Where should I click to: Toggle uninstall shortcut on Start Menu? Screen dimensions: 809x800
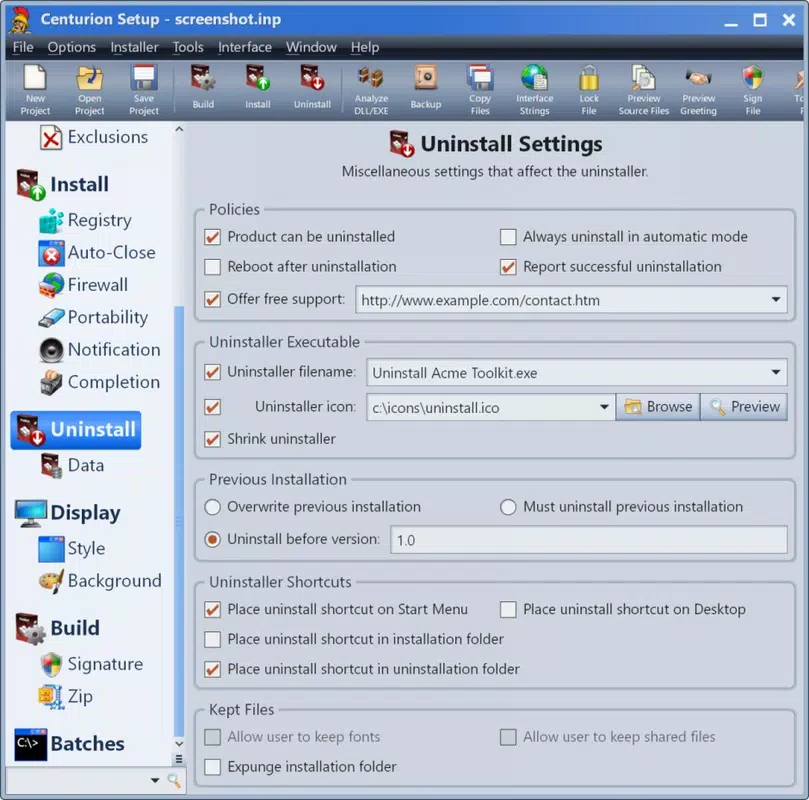click(x=213, y=610)
